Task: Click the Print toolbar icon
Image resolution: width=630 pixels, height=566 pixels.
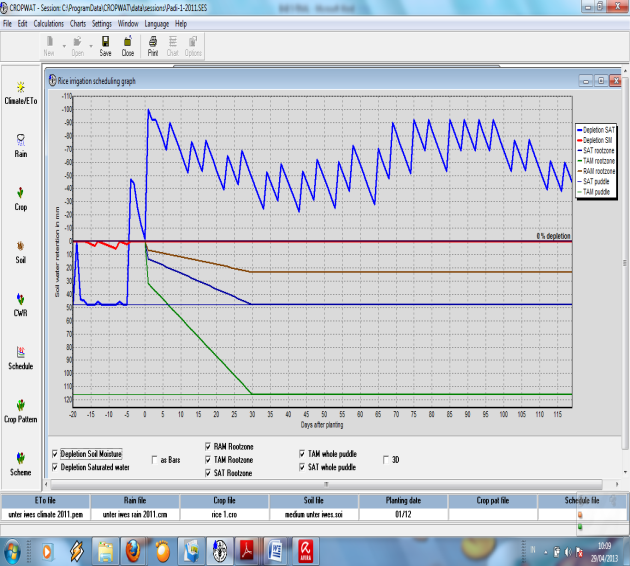Action: coord(153,46)
